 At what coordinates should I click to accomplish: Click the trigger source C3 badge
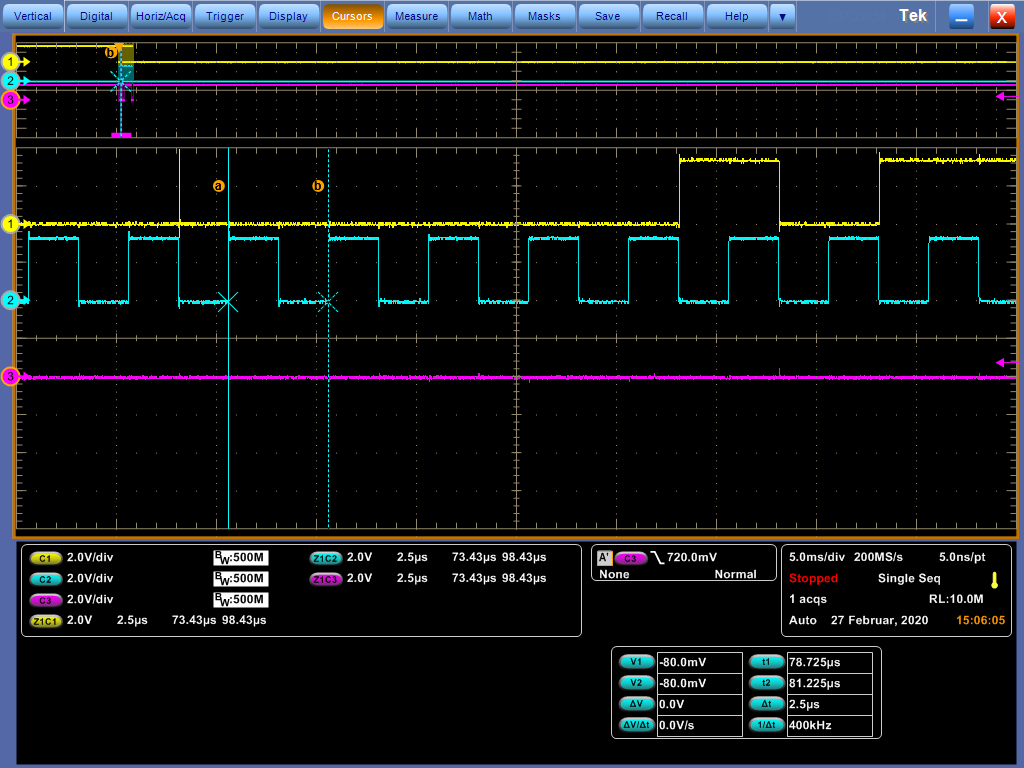point(630,558)
